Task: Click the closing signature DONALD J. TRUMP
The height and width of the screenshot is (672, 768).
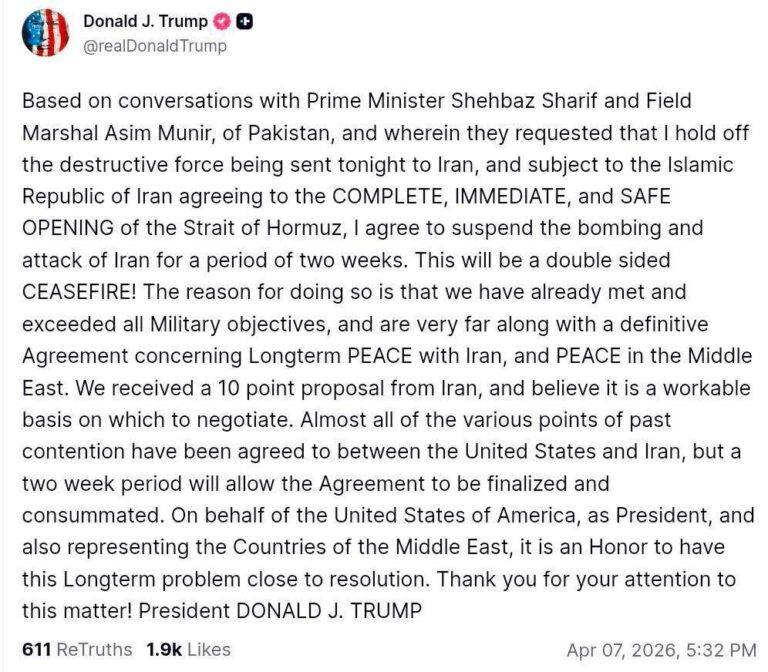Action: coord(329,611)
